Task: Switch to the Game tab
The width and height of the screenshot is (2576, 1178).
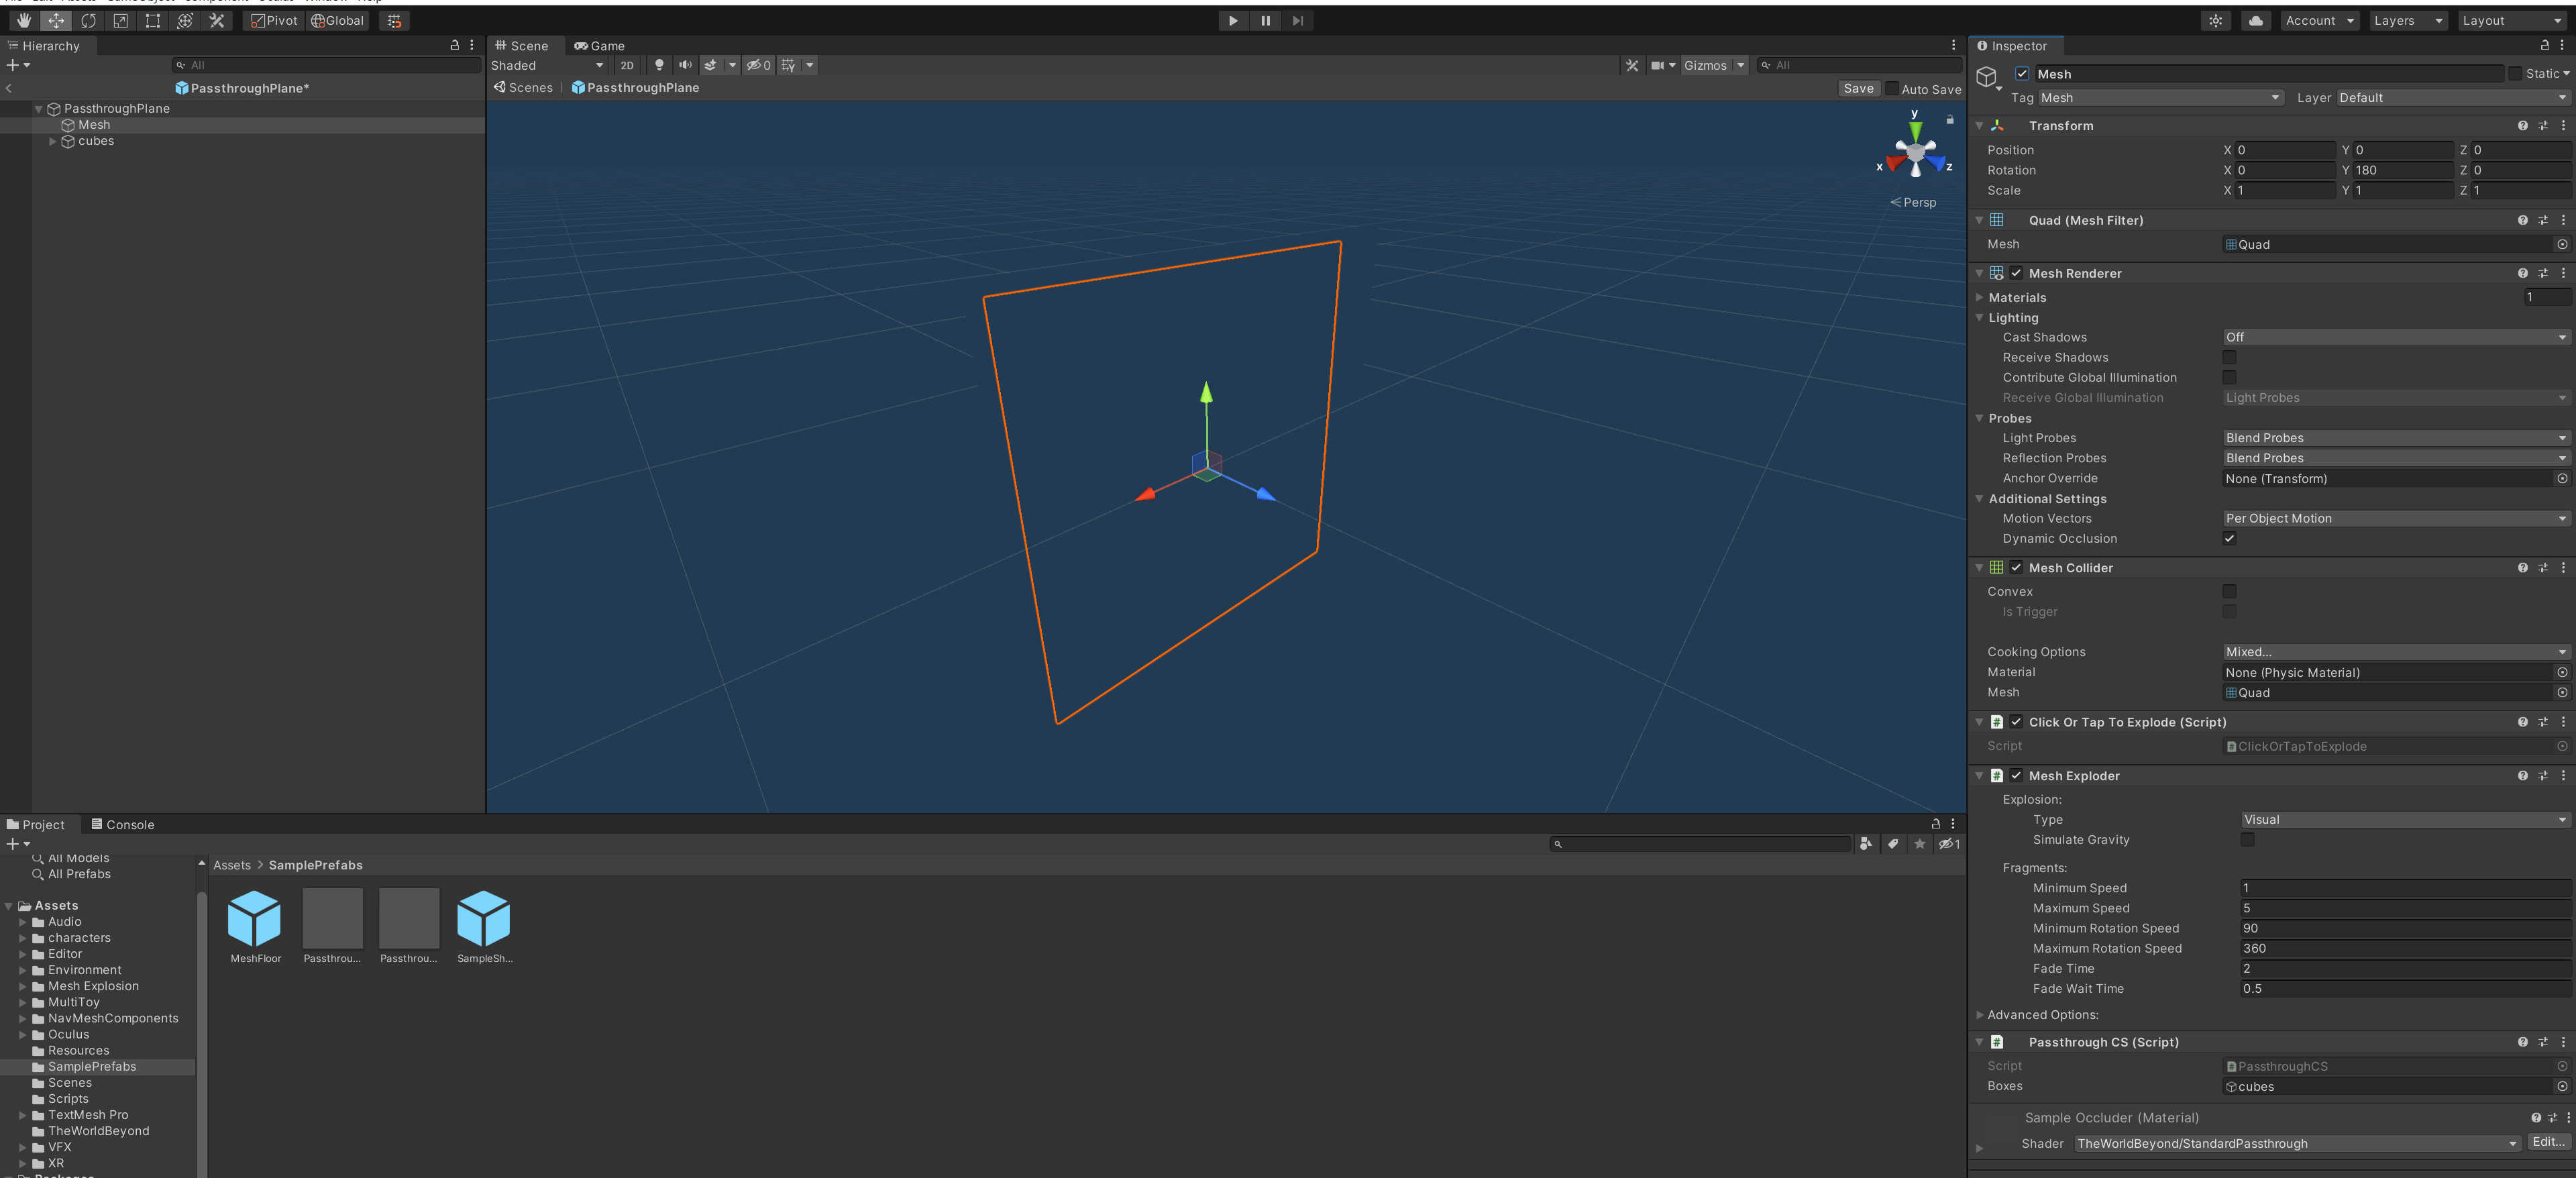Action: [599, 46]
